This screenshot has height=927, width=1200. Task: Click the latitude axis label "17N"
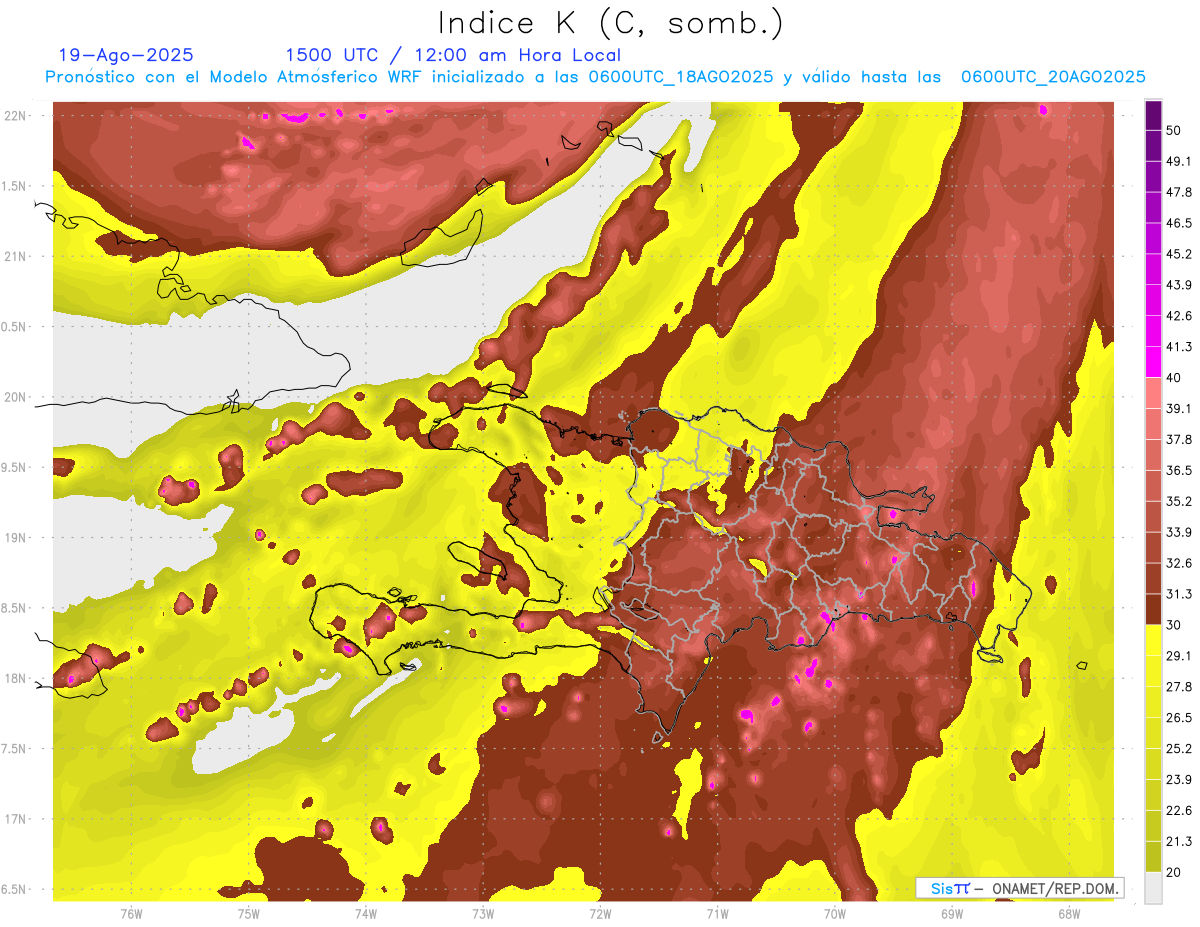coord(15,819)
